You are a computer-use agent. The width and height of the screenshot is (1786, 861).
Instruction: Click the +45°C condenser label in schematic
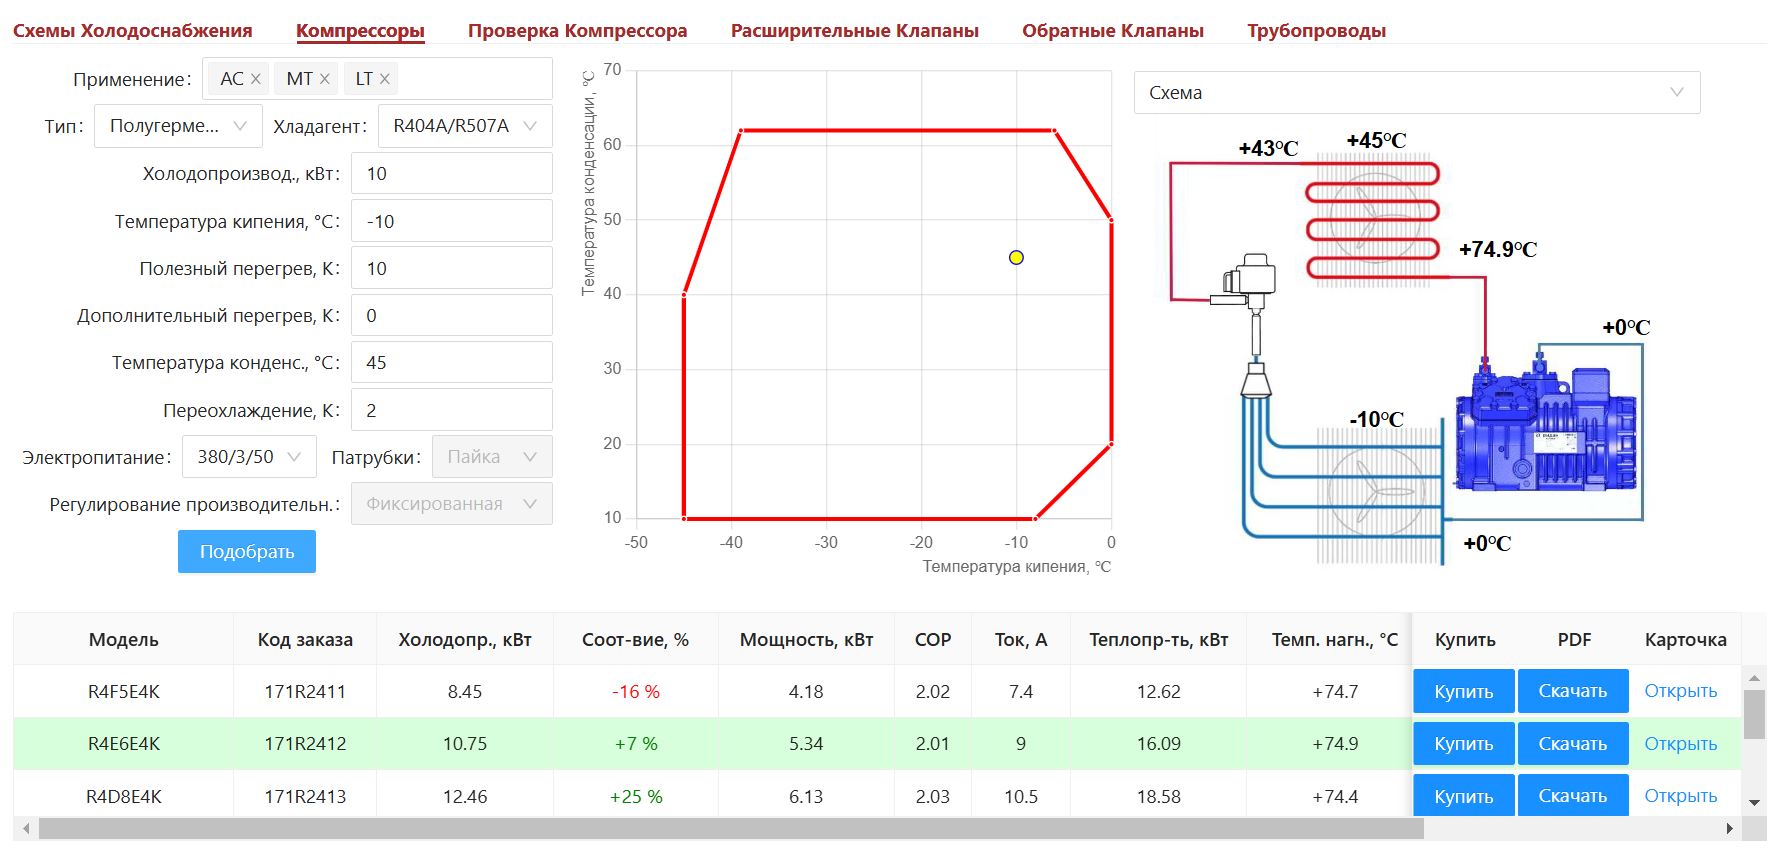[1376, 141]
